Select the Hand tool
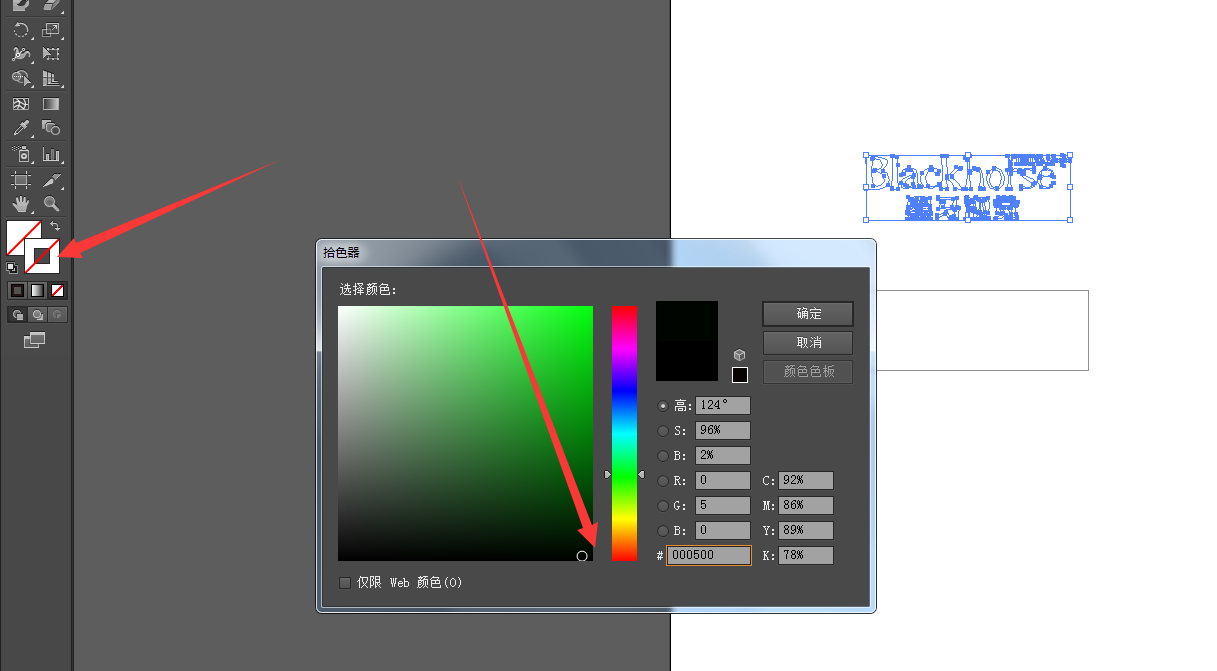Screen dimensions: 1217x671 click(x=20, y=204)
